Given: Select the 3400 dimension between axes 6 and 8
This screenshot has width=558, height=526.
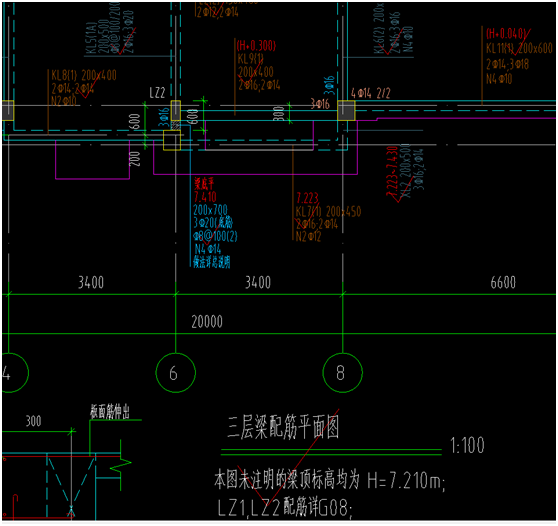Looking at the screenshot, I should point(258,283).
